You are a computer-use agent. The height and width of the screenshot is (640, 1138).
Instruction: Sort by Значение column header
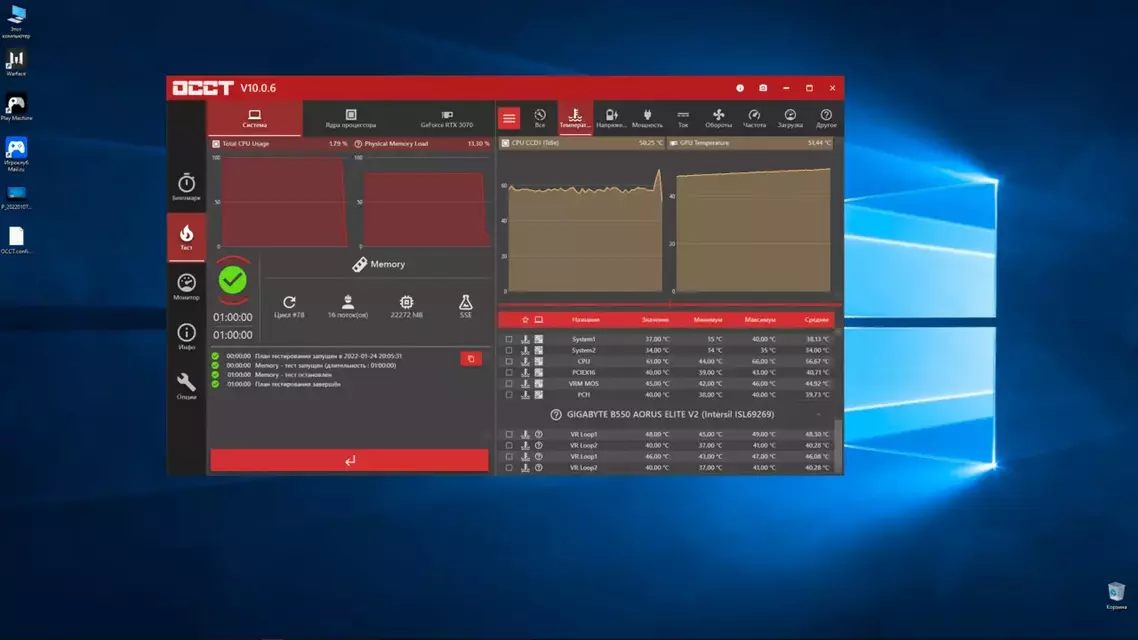(655, 319)
